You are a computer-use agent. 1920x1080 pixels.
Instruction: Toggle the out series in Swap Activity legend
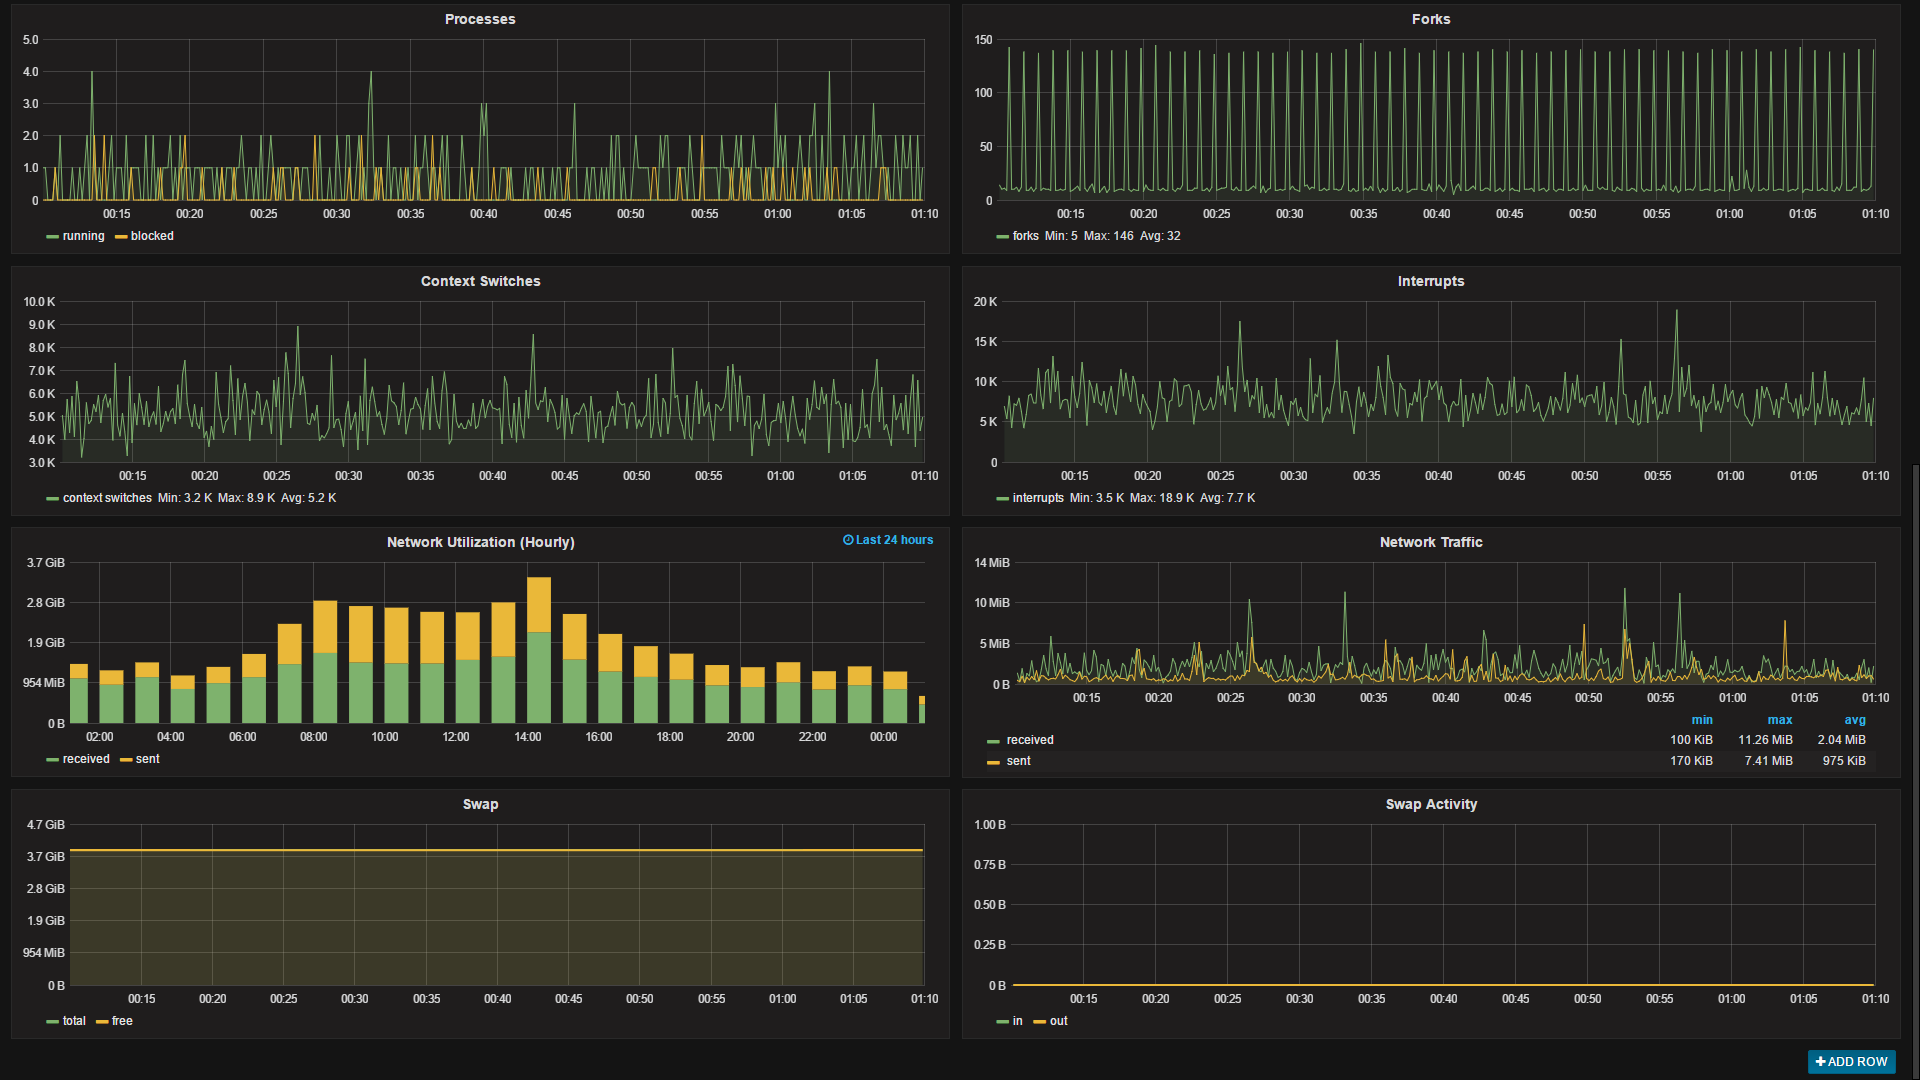pos(1058,1021)
